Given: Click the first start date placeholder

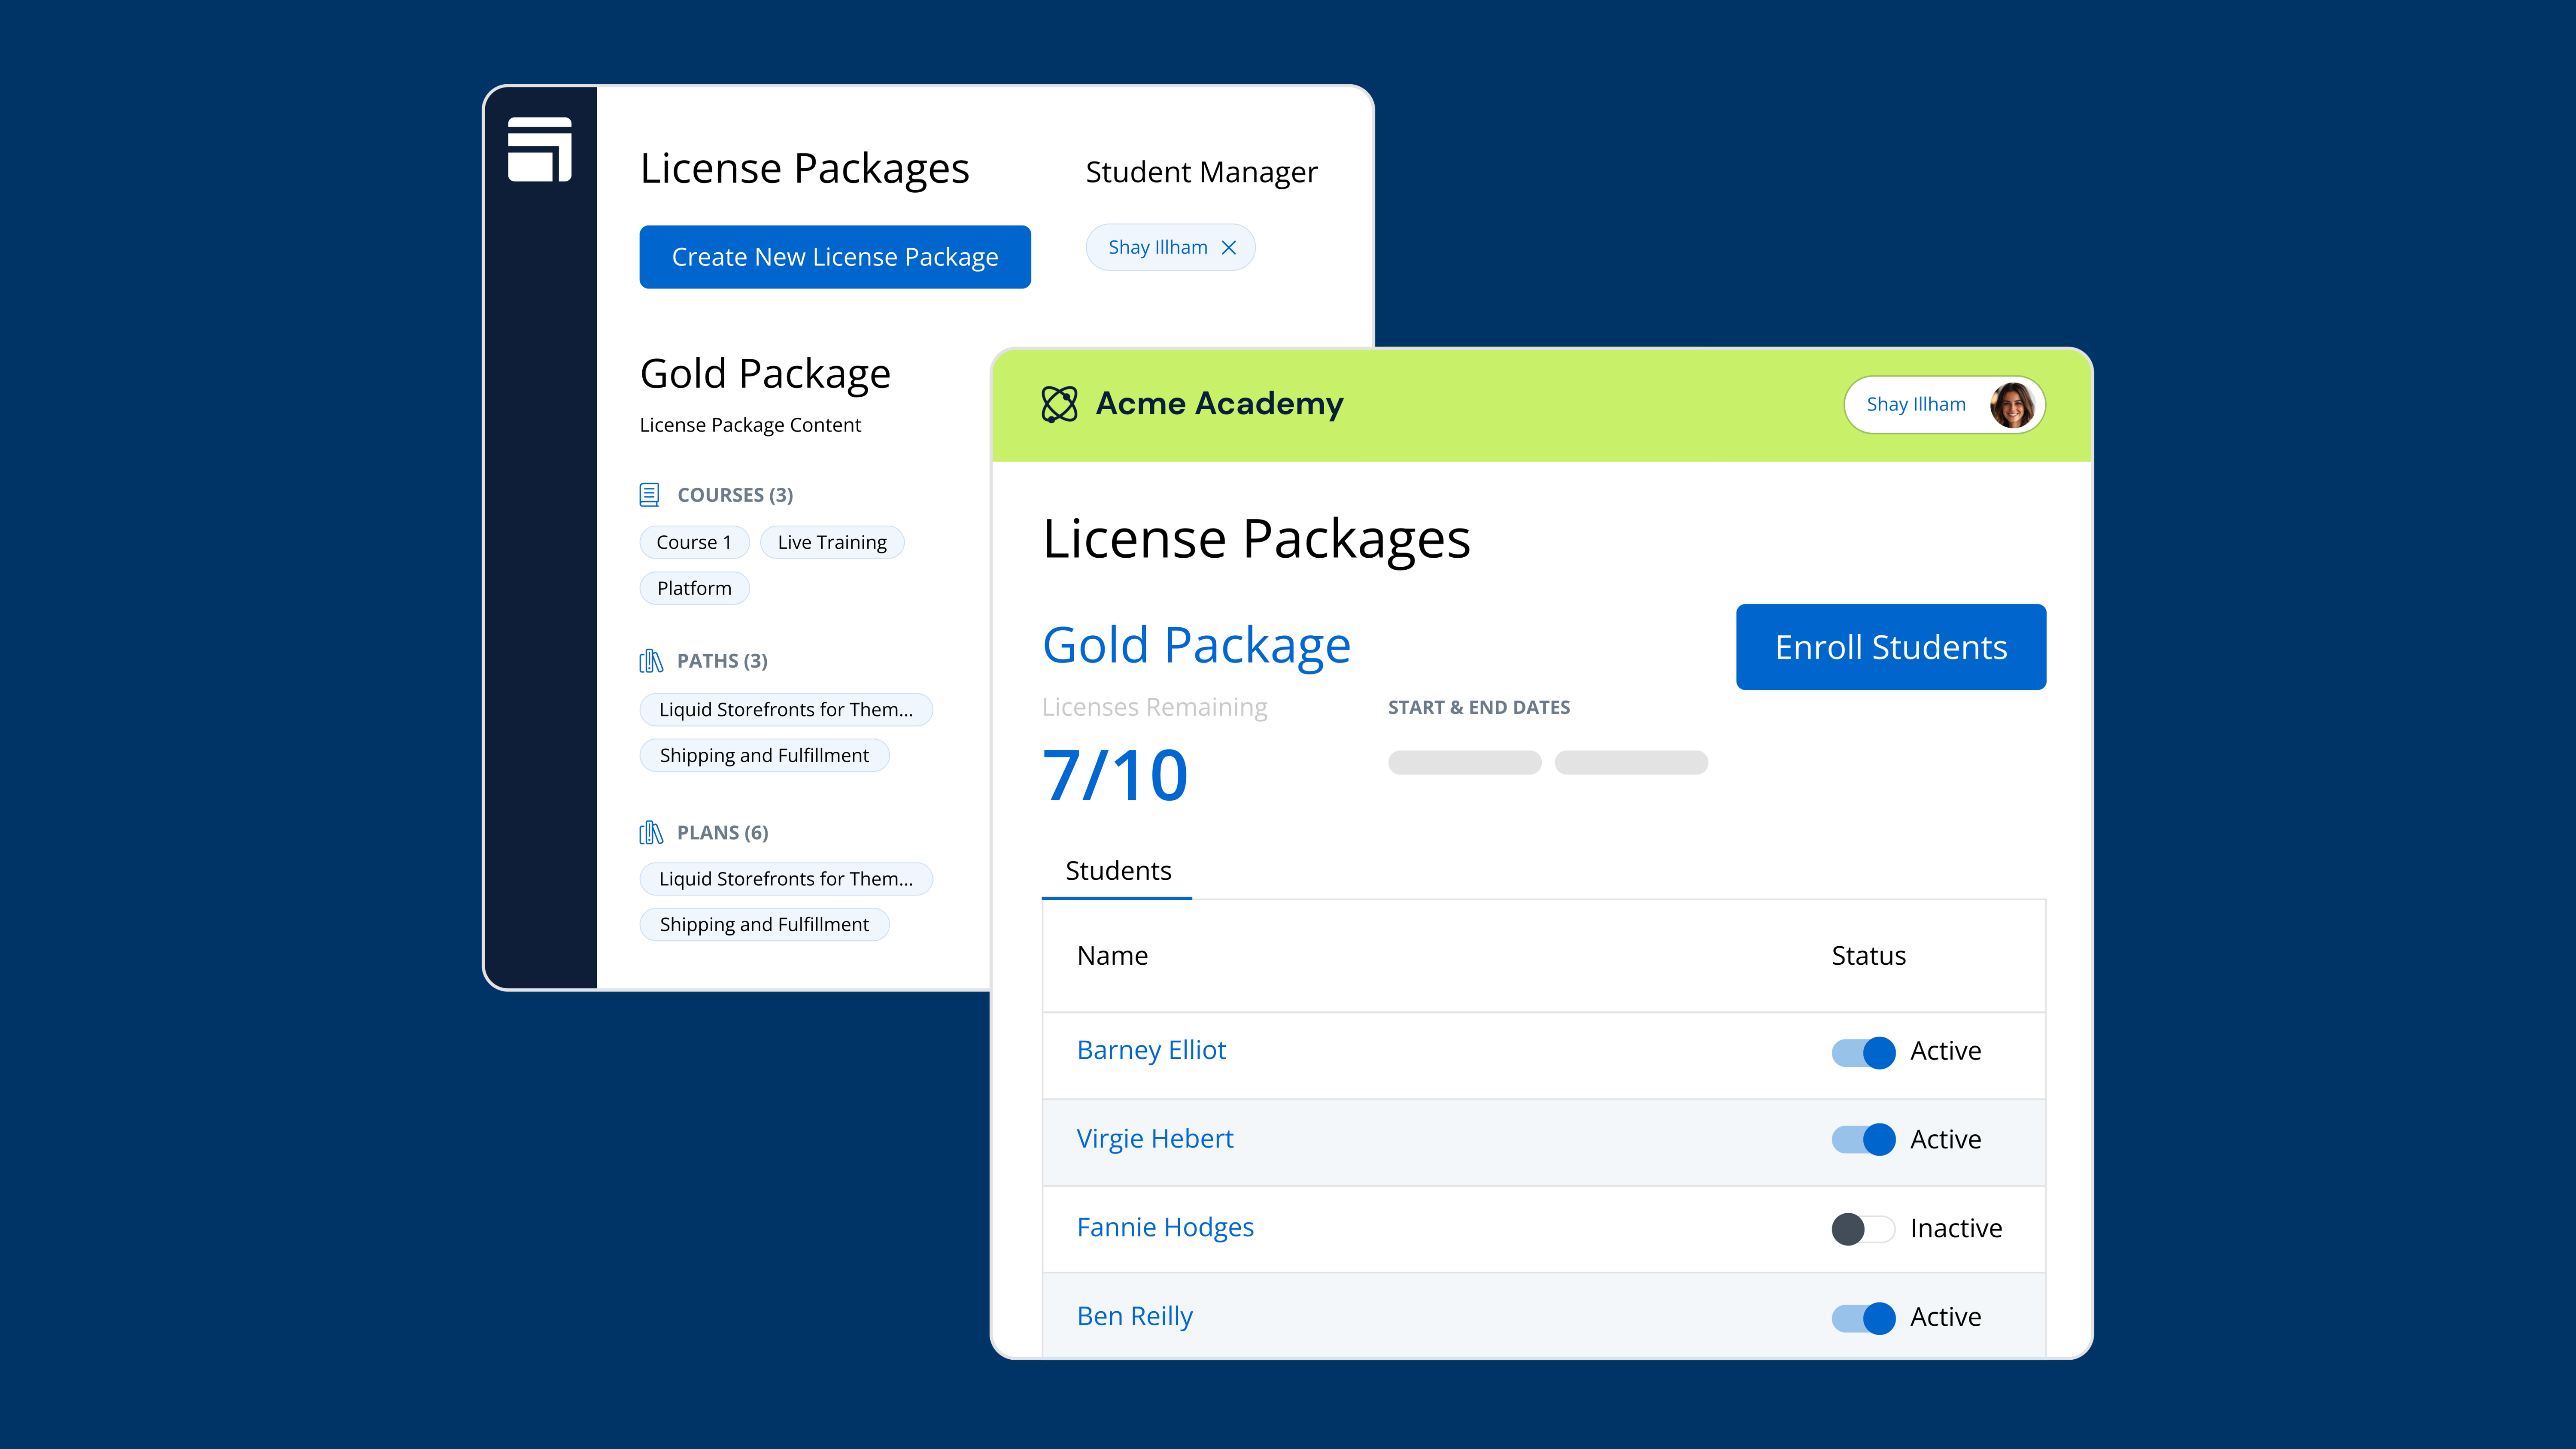Looking at the screenshot, I should tap(1464, 762).
